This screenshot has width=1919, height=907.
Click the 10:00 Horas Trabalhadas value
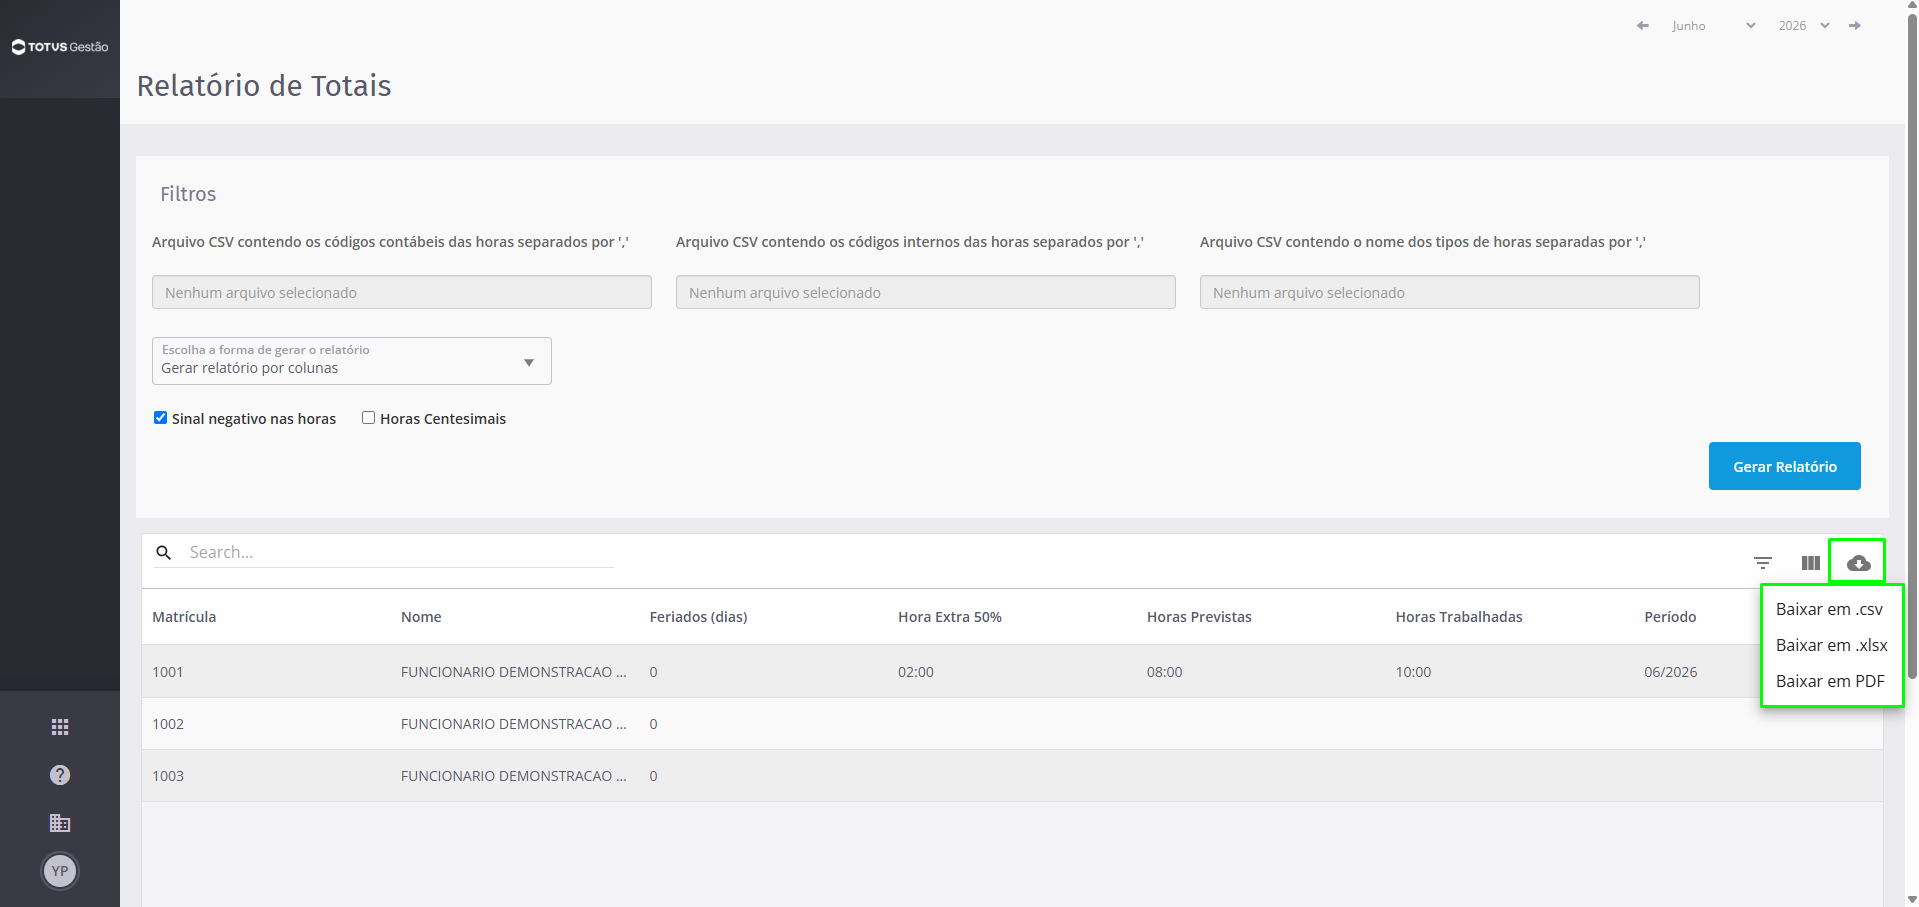coord(1413,672)
